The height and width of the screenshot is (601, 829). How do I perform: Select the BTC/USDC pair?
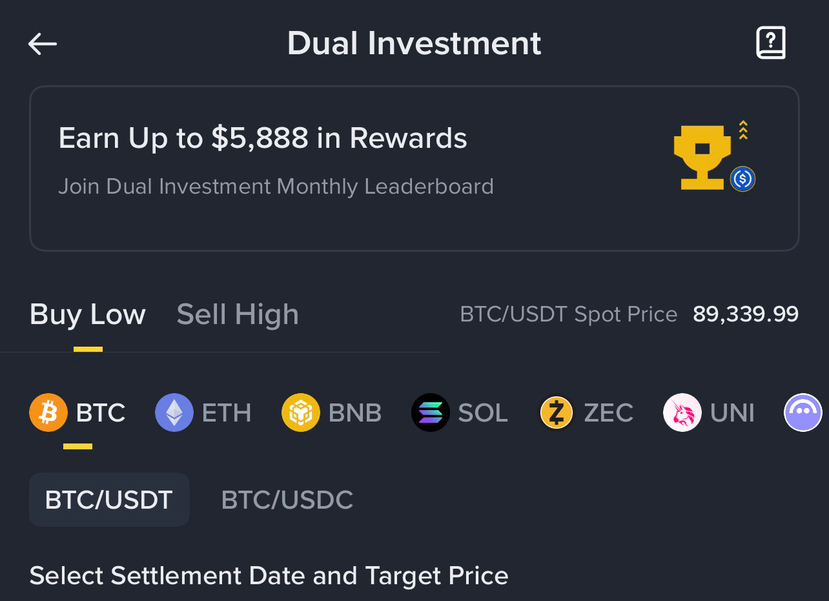tap(287, 499)
